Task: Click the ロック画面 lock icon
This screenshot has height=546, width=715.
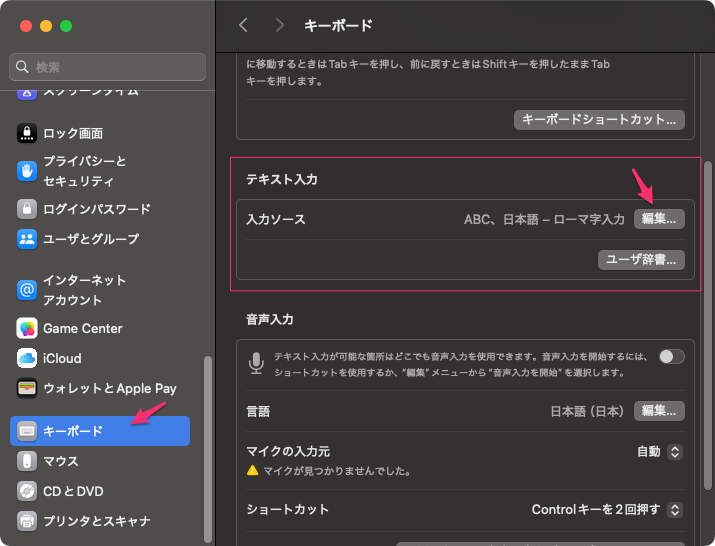Action: [x=27, y=133]
